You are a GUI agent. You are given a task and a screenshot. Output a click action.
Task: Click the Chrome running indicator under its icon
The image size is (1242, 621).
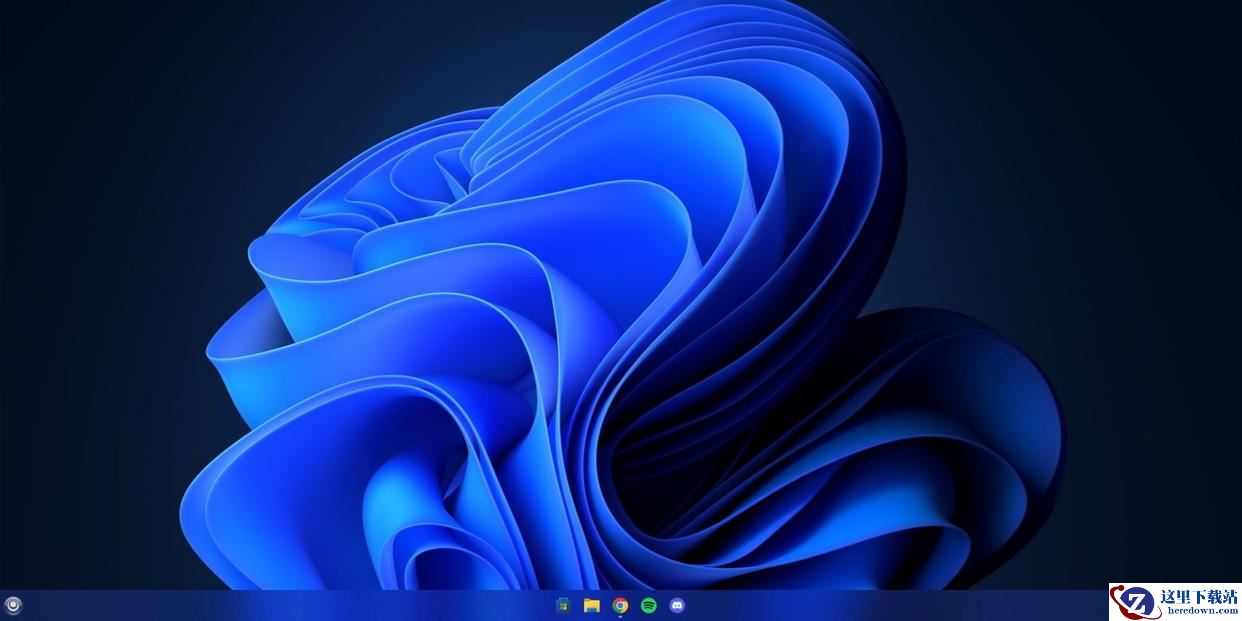pos(620,617)
